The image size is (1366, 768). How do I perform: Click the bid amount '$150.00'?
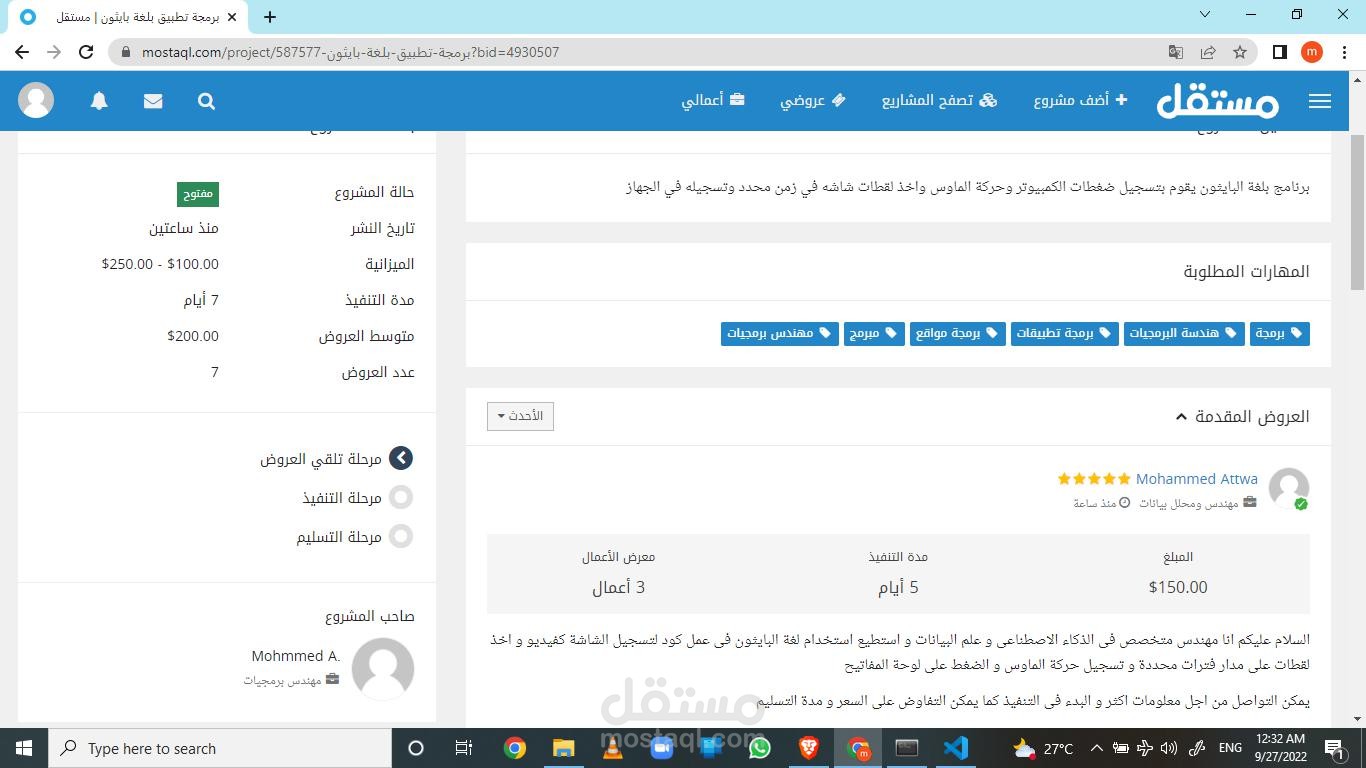coord(1178,587)
